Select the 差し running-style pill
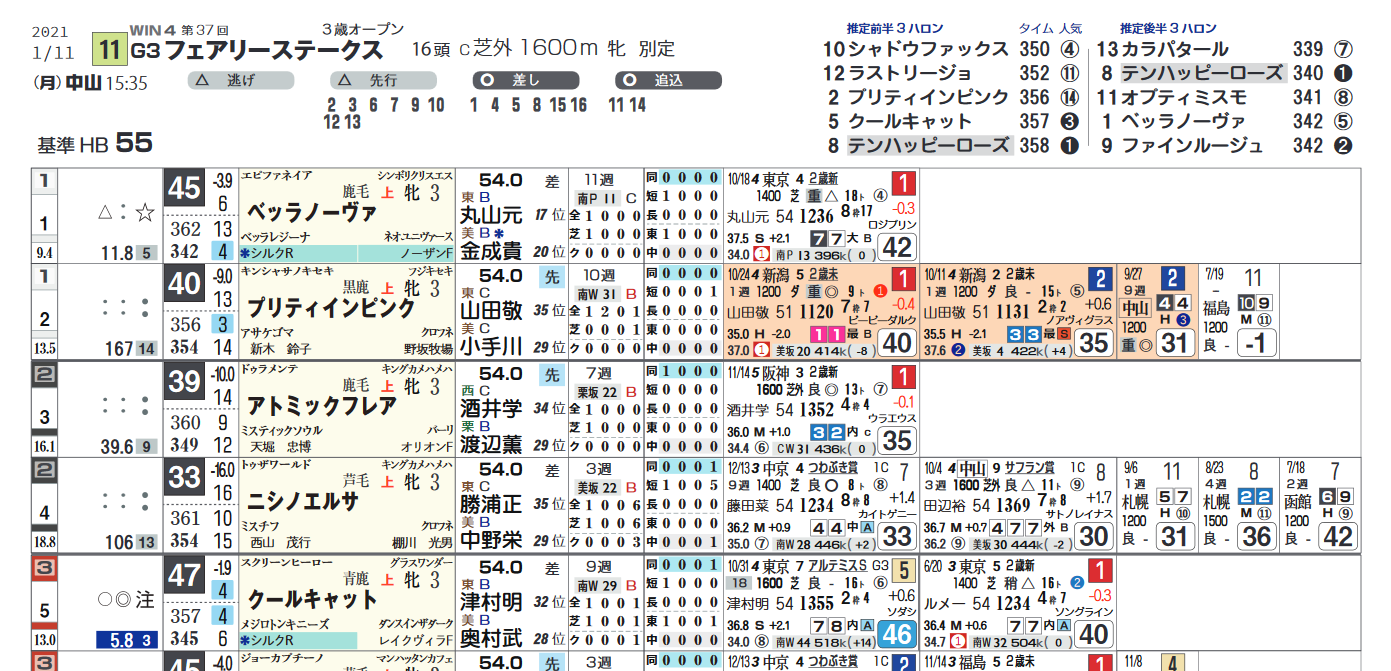 tap(526, 80)
